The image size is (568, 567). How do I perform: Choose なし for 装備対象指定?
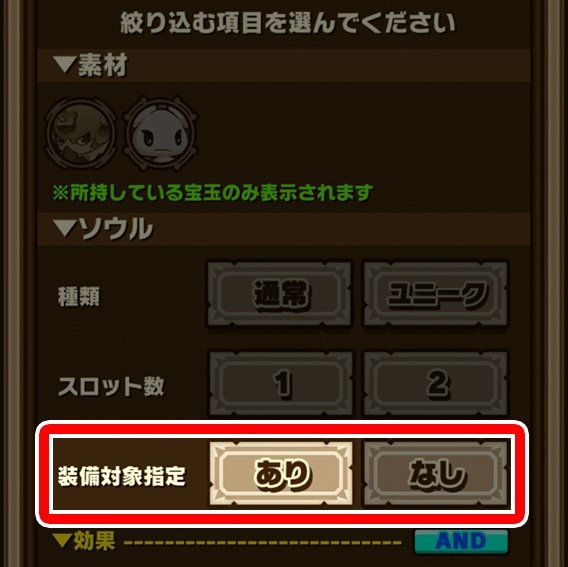point(435,474)
